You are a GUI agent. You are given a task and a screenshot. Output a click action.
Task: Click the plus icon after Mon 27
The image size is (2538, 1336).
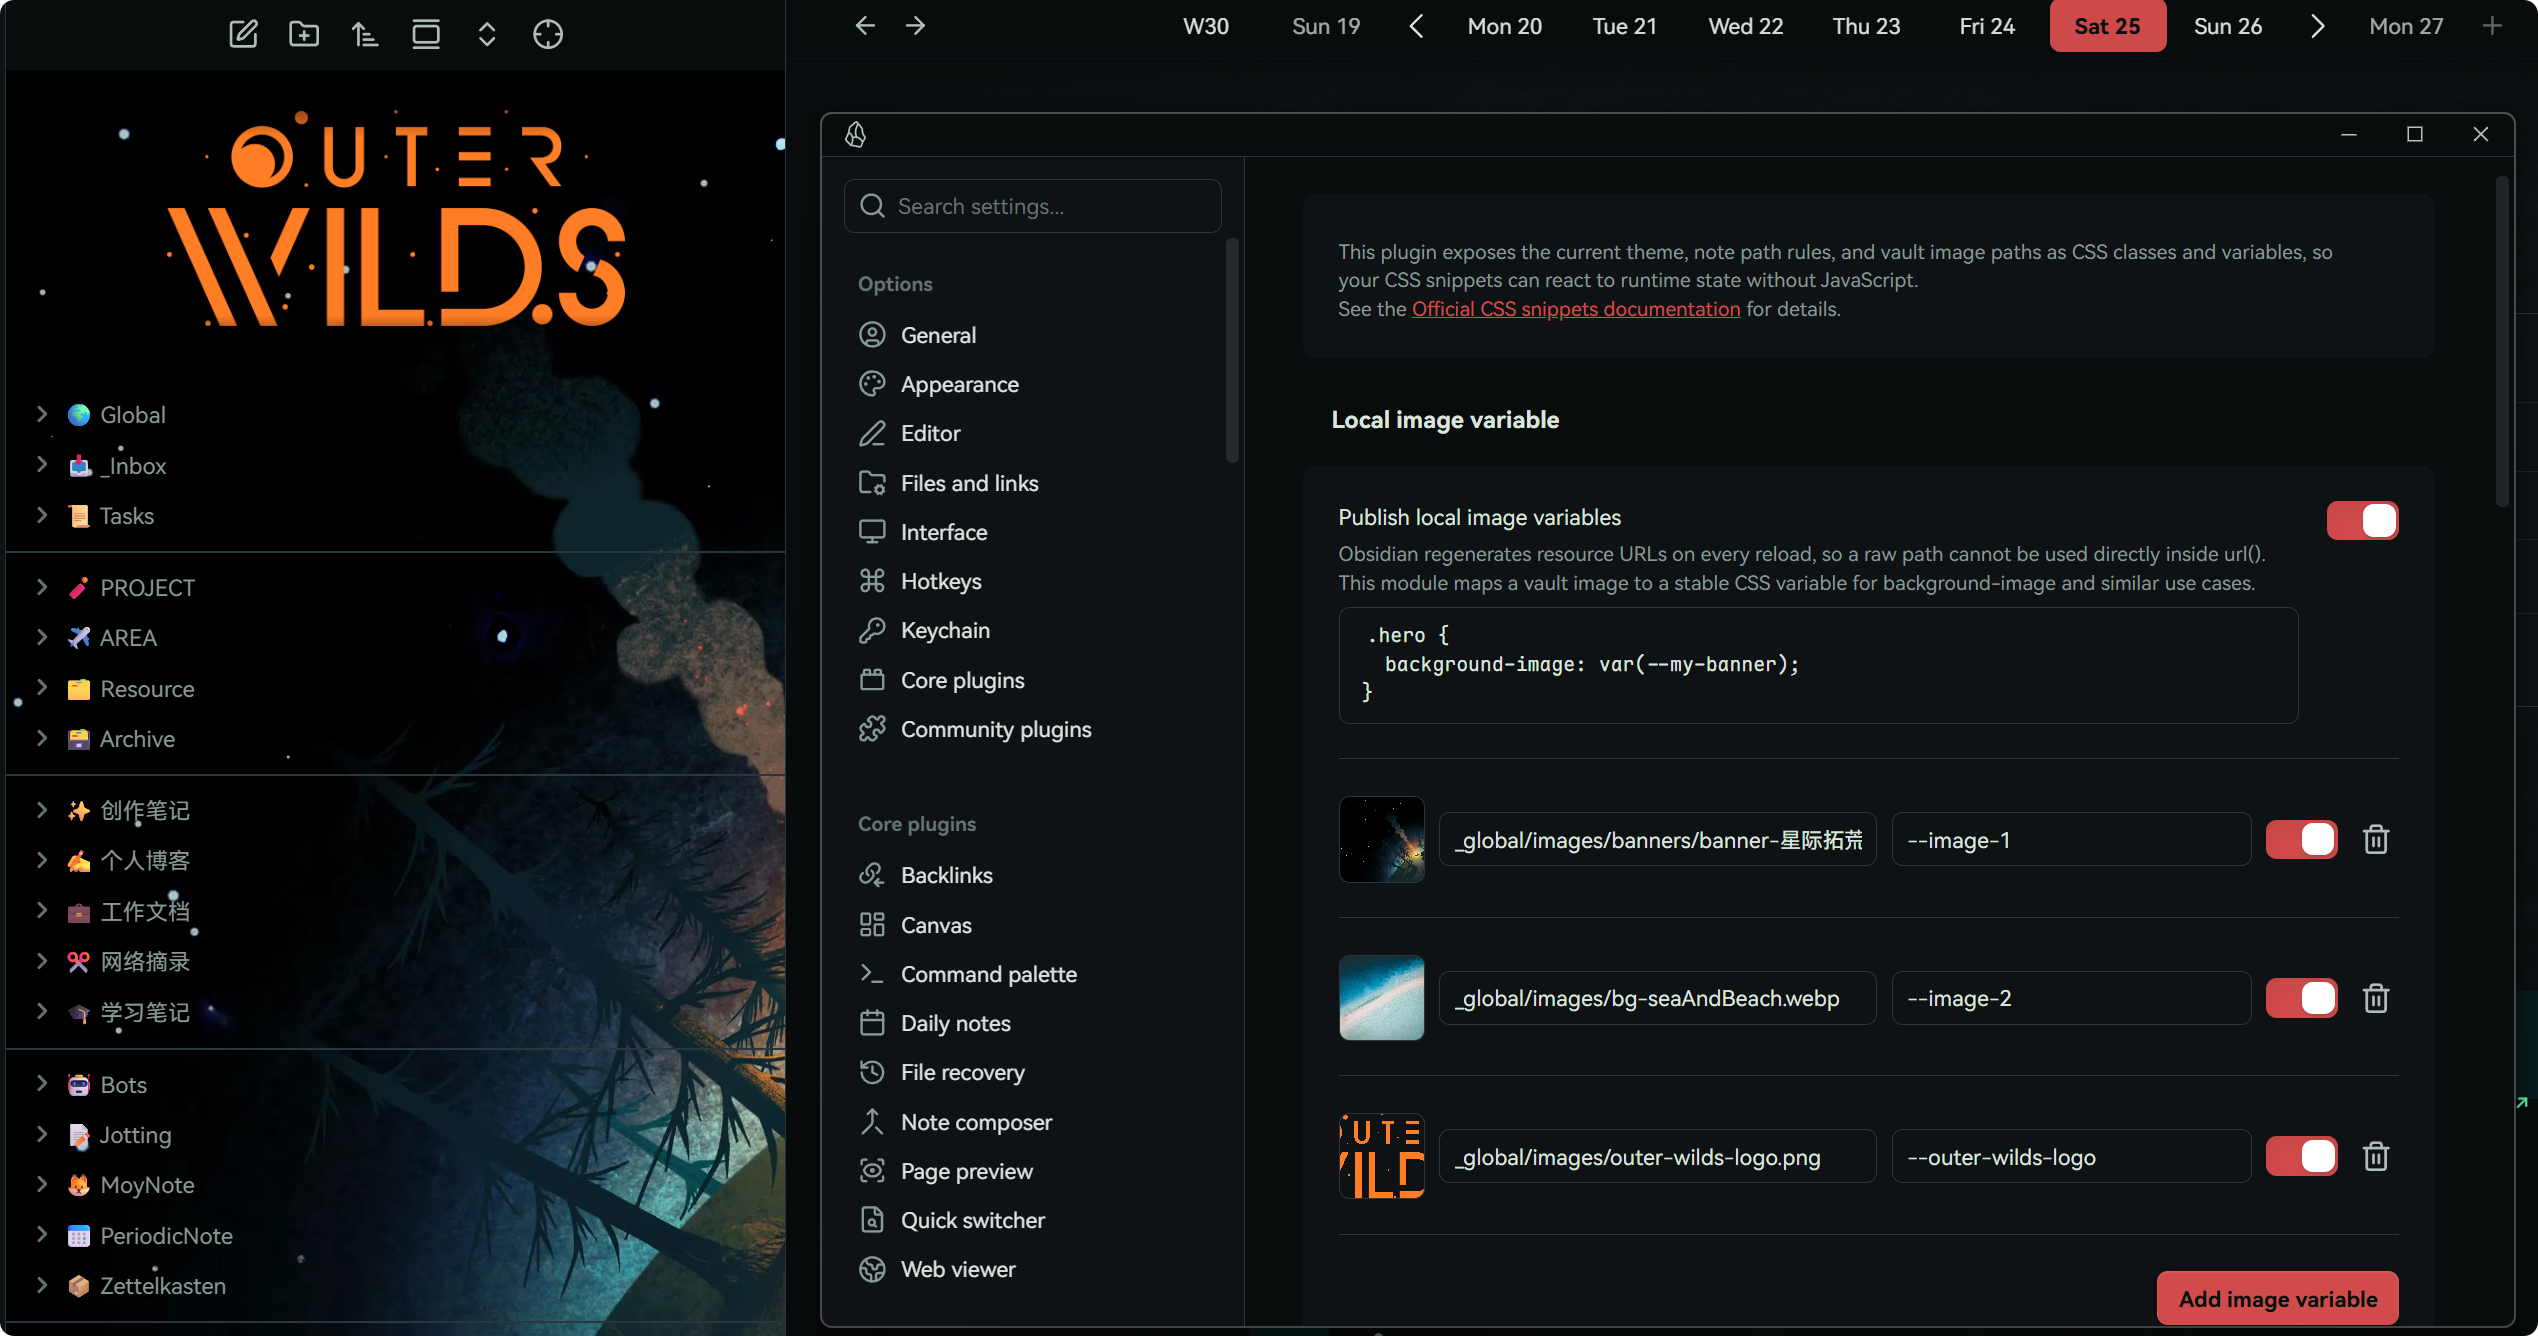[2492, 26]
